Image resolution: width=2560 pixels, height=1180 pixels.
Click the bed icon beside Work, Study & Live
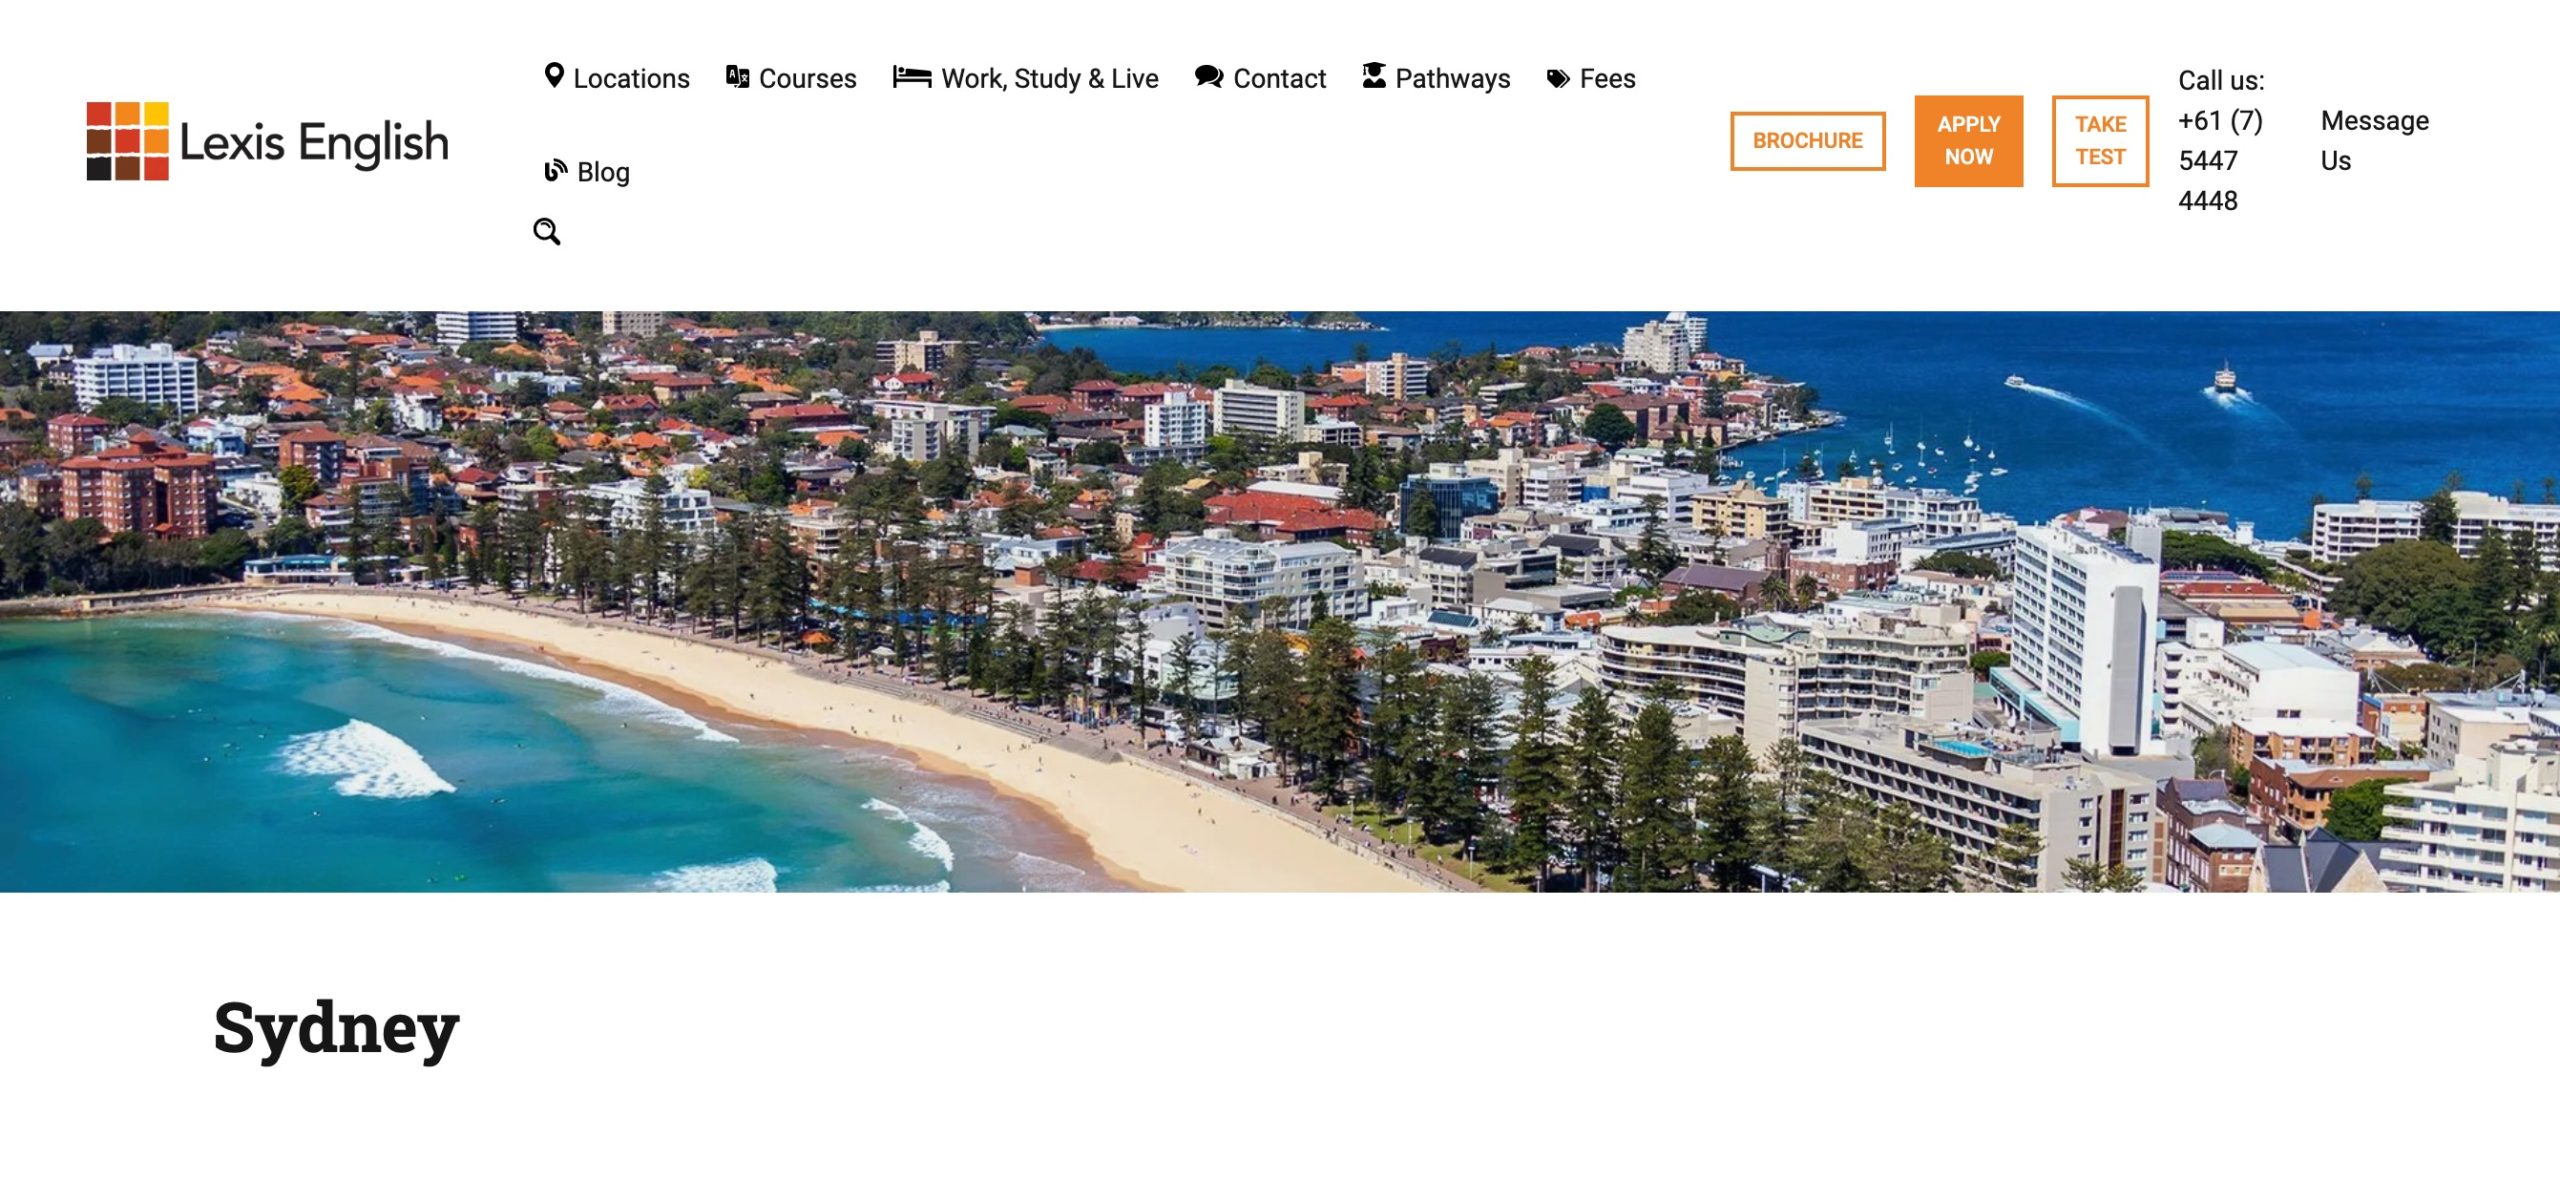coord(912,76)
